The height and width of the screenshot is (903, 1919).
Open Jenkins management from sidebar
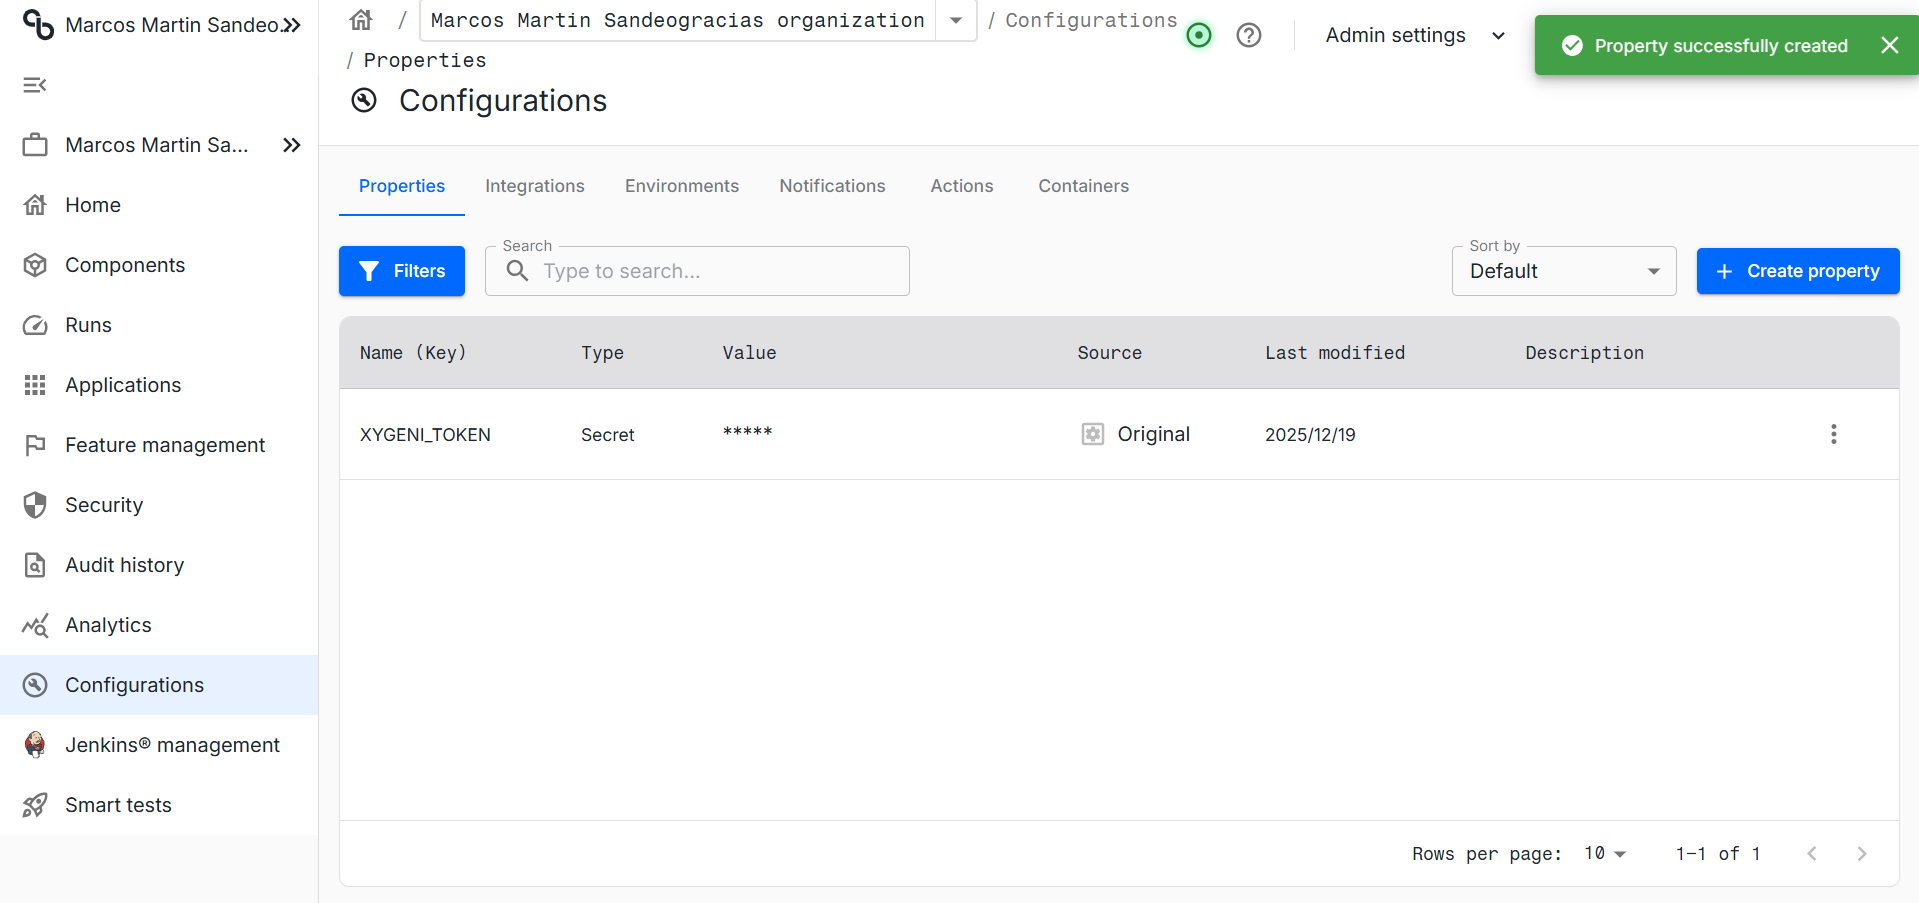coord(171,745)
